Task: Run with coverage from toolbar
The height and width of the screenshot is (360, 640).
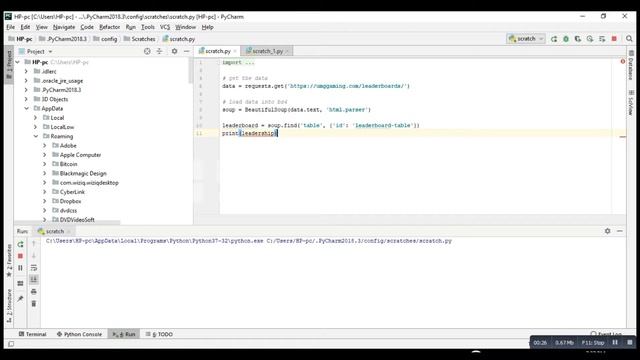Action: [578, 39]
